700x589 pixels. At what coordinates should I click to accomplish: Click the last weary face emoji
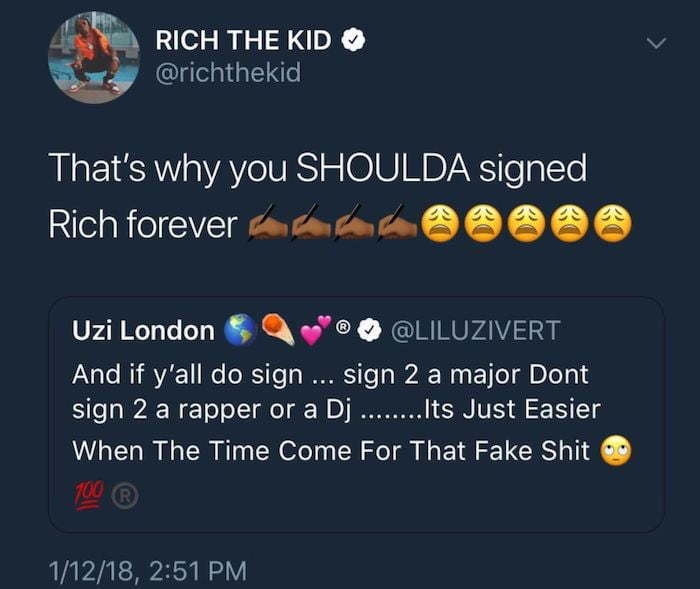(x=612, y=223)
